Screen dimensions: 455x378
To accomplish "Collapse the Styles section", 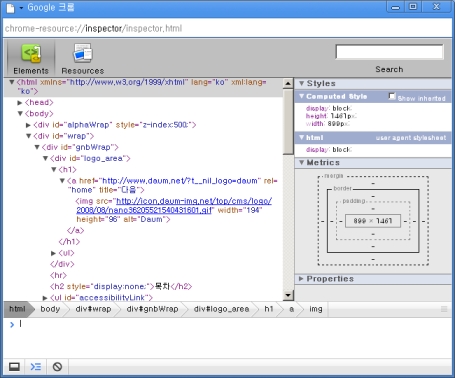I will 302,83.
